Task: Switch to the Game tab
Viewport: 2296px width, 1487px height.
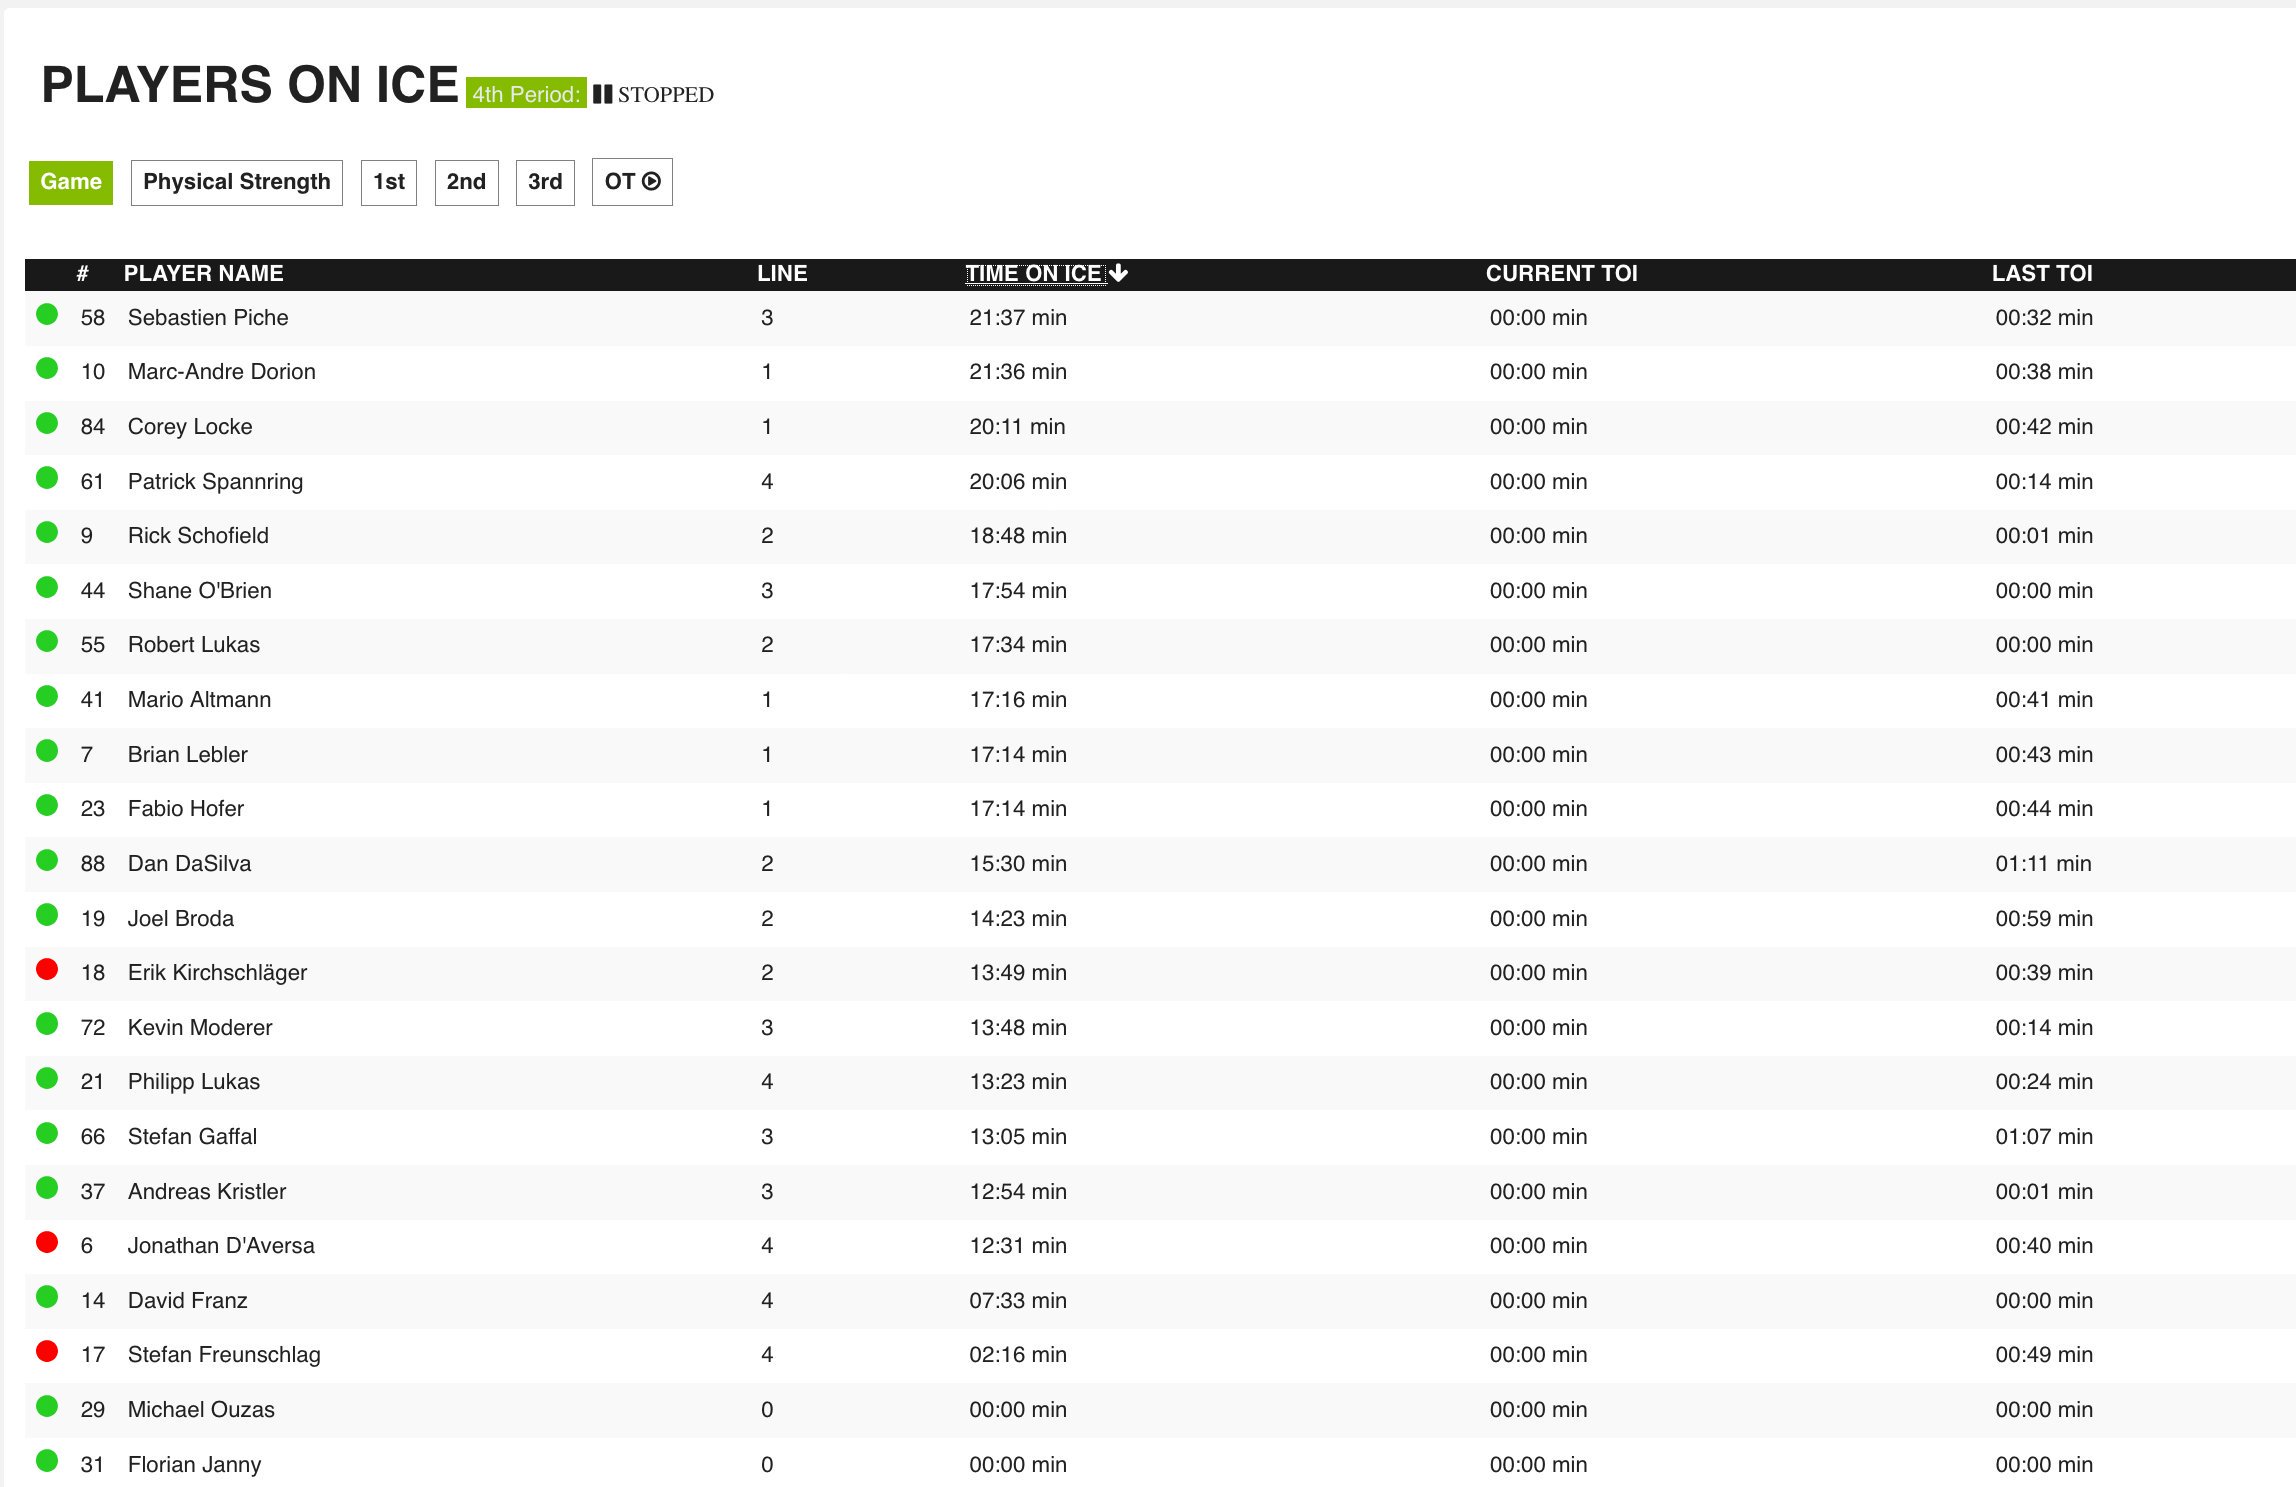Action: tap(71, 182)
